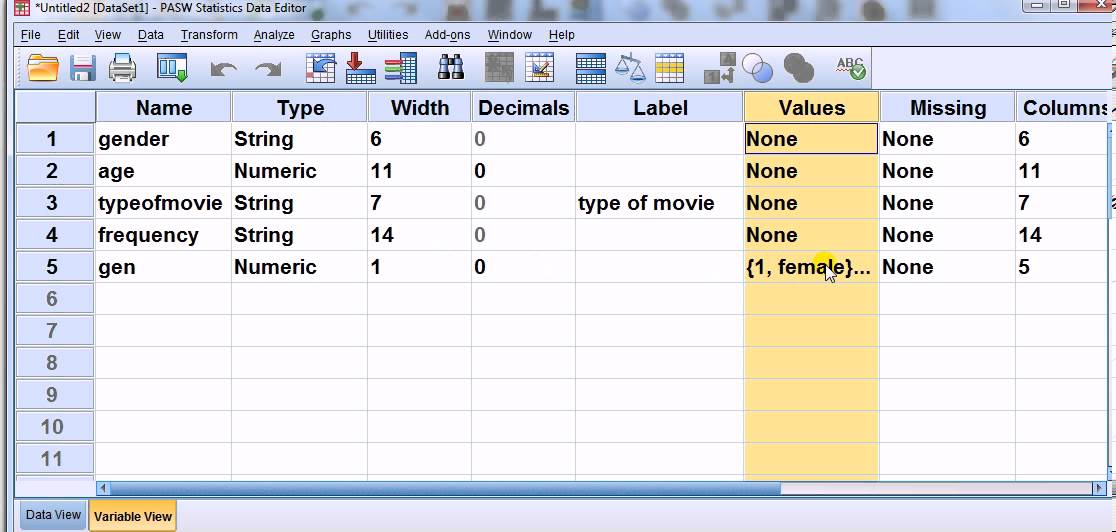
Task: Insert a new variable via toolbar icon
Action: (539, 68)
